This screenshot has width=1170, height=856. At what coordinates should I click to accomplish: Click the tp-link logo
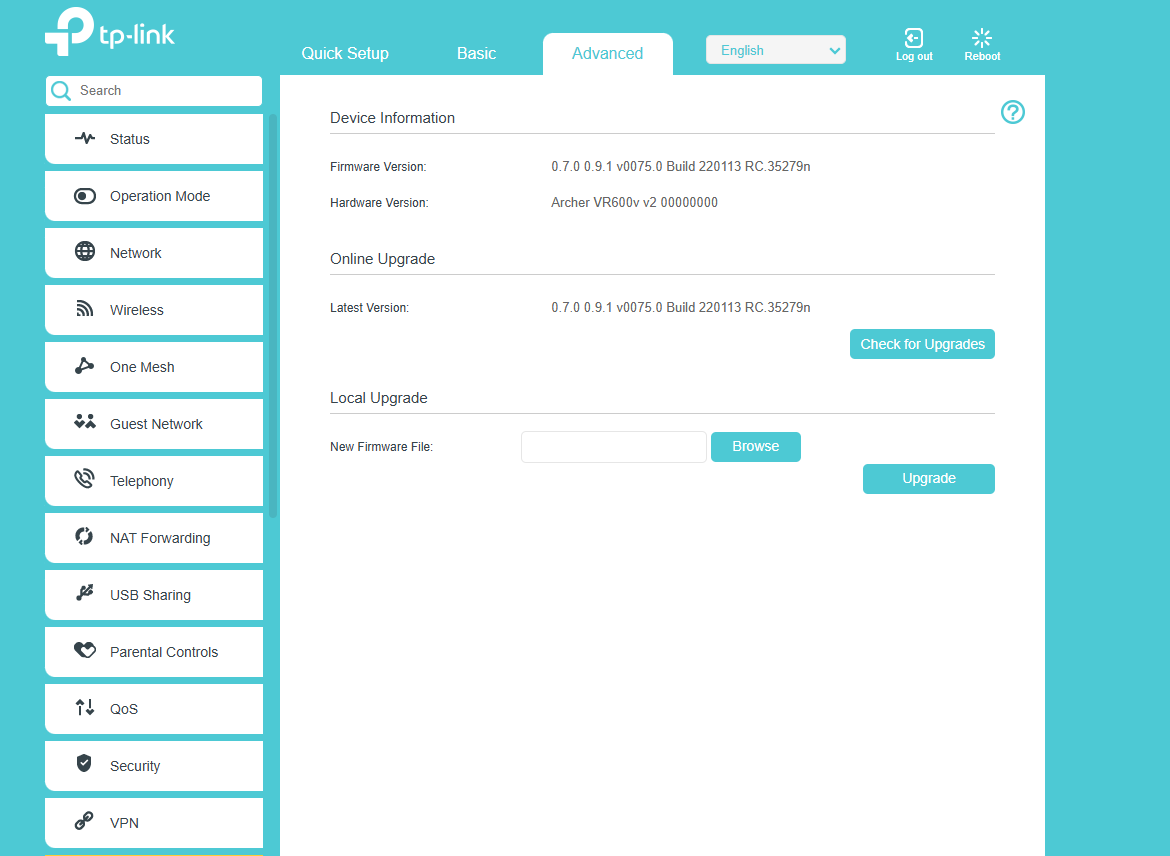click(110, 33)
